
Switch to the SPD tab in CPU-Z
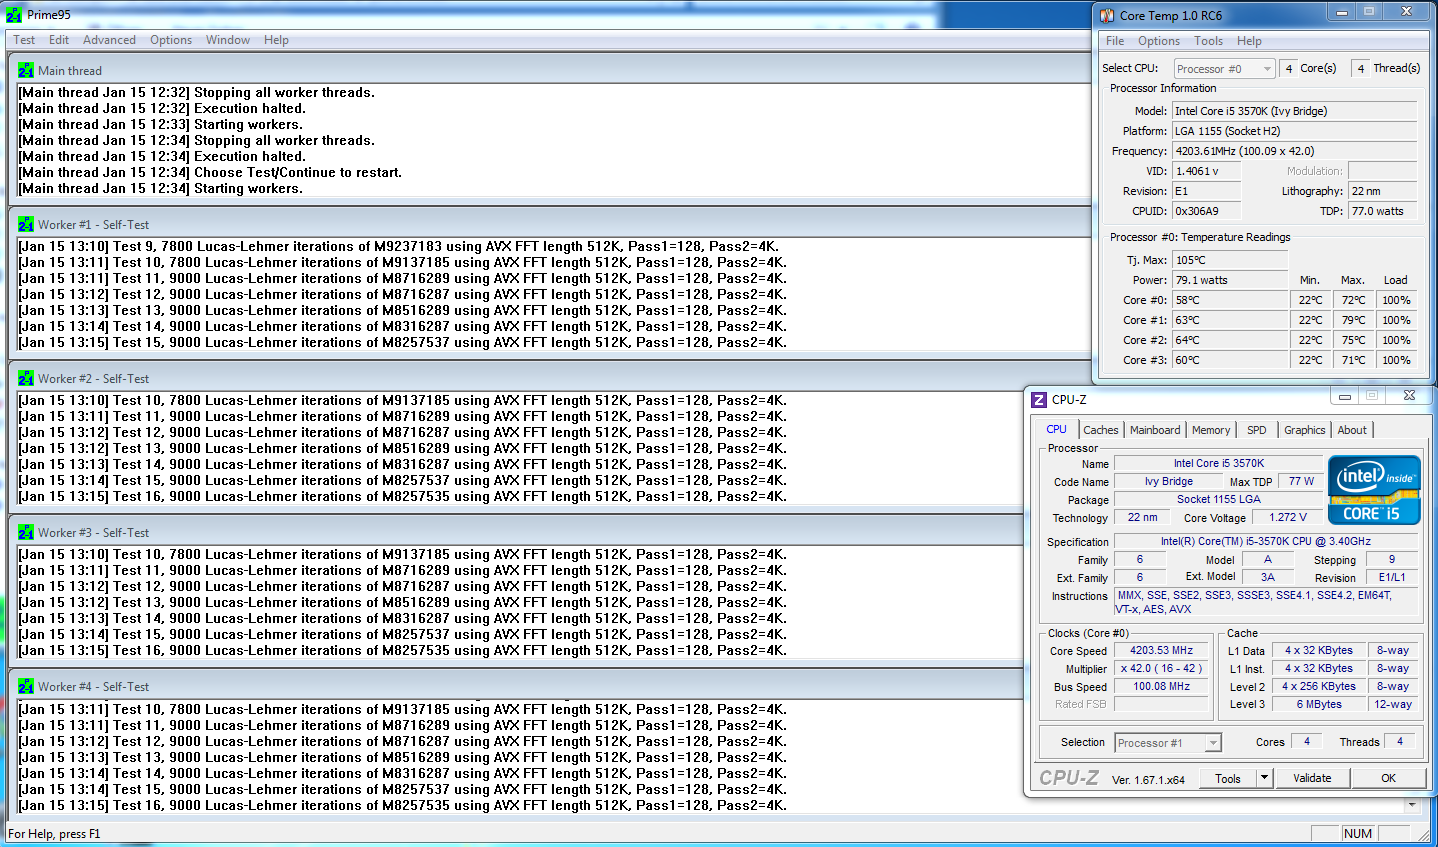point(1257,430)
